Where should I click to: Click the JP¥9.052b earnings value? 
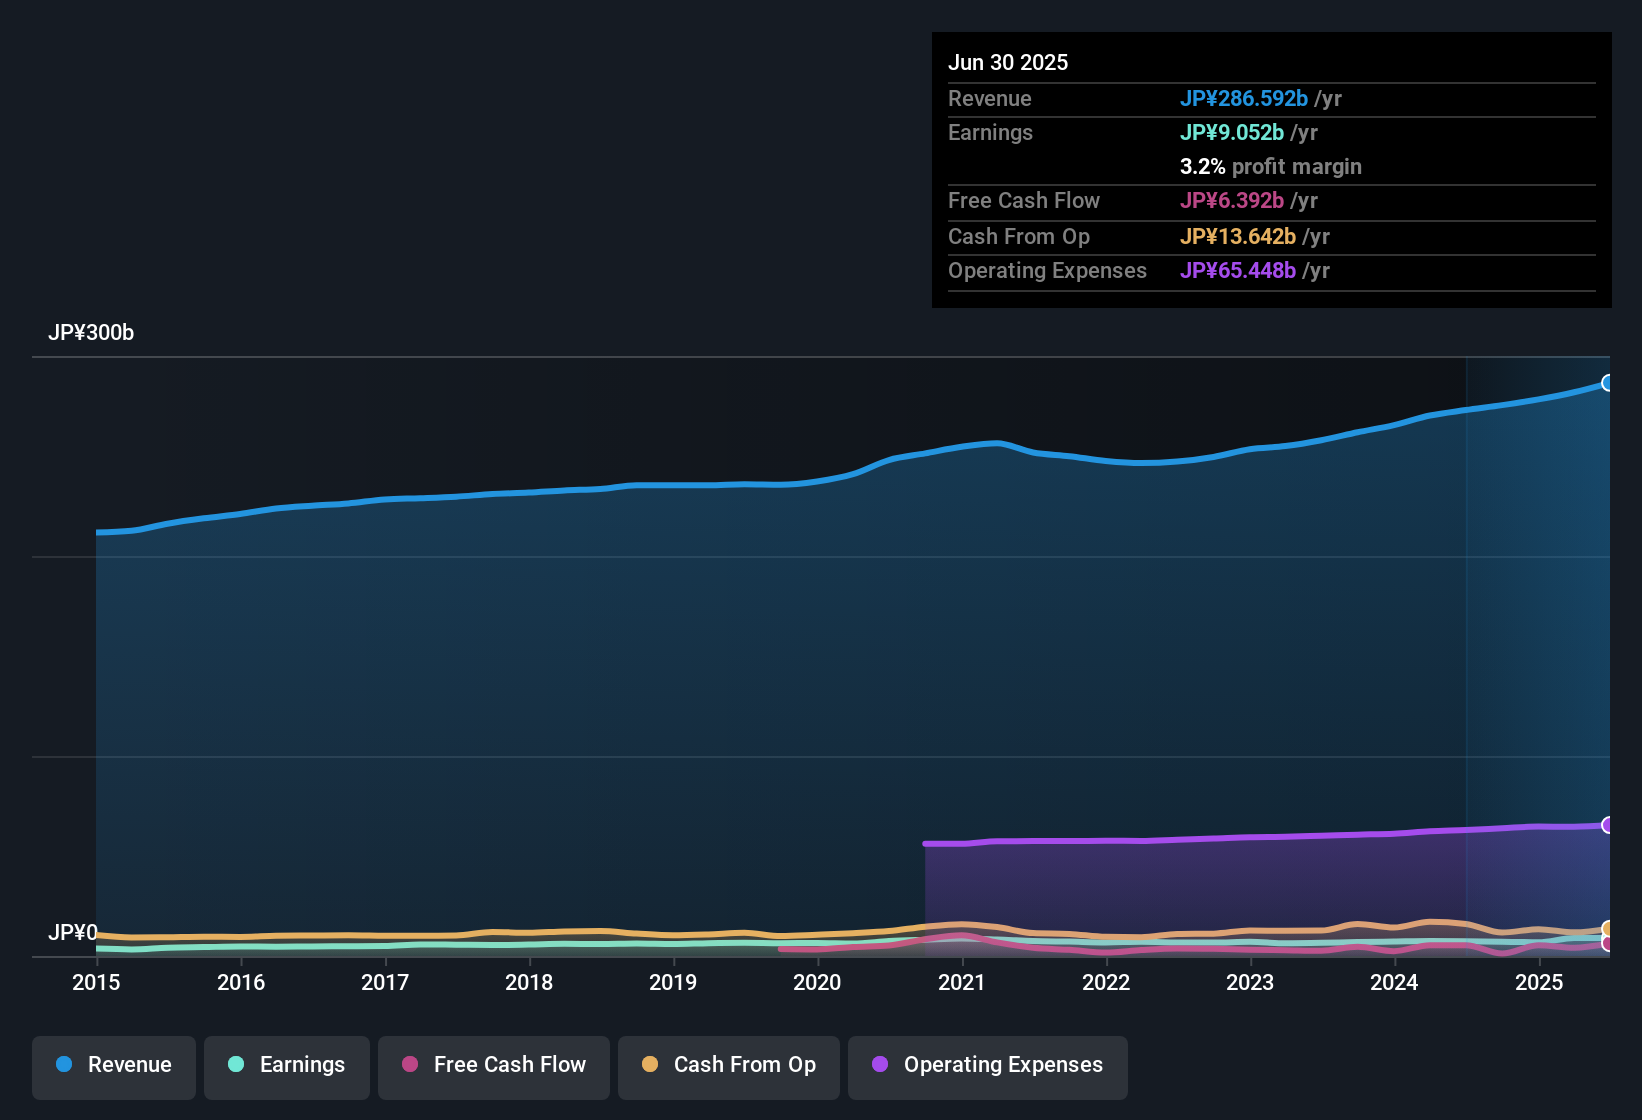tap(1232, 133)
